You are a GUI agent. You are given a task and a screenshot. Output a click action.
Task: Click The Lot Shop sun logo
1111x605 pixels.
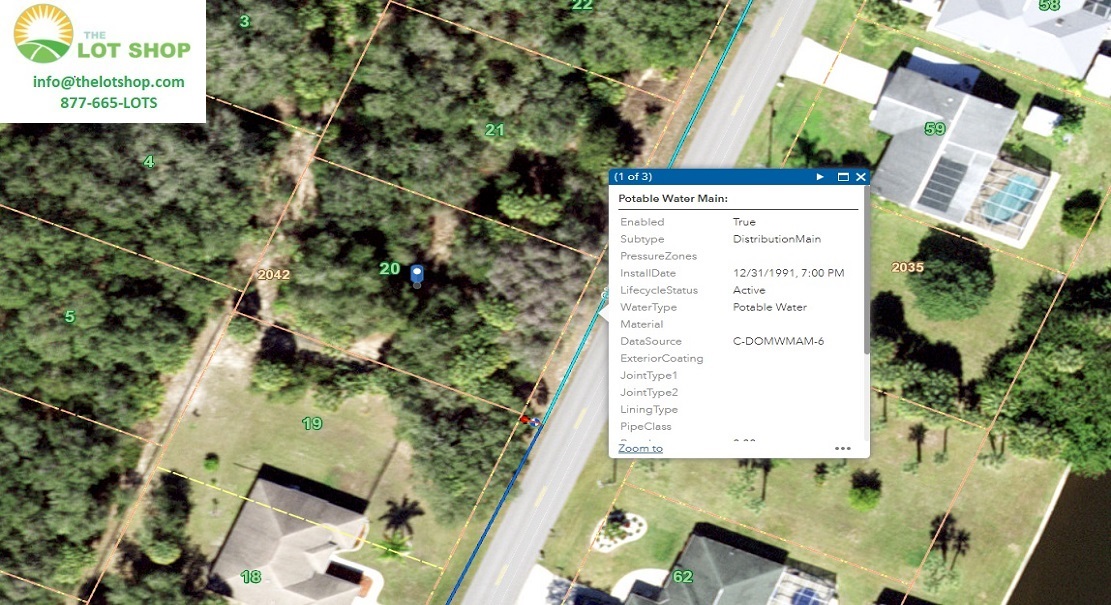(x=43, y=33)
